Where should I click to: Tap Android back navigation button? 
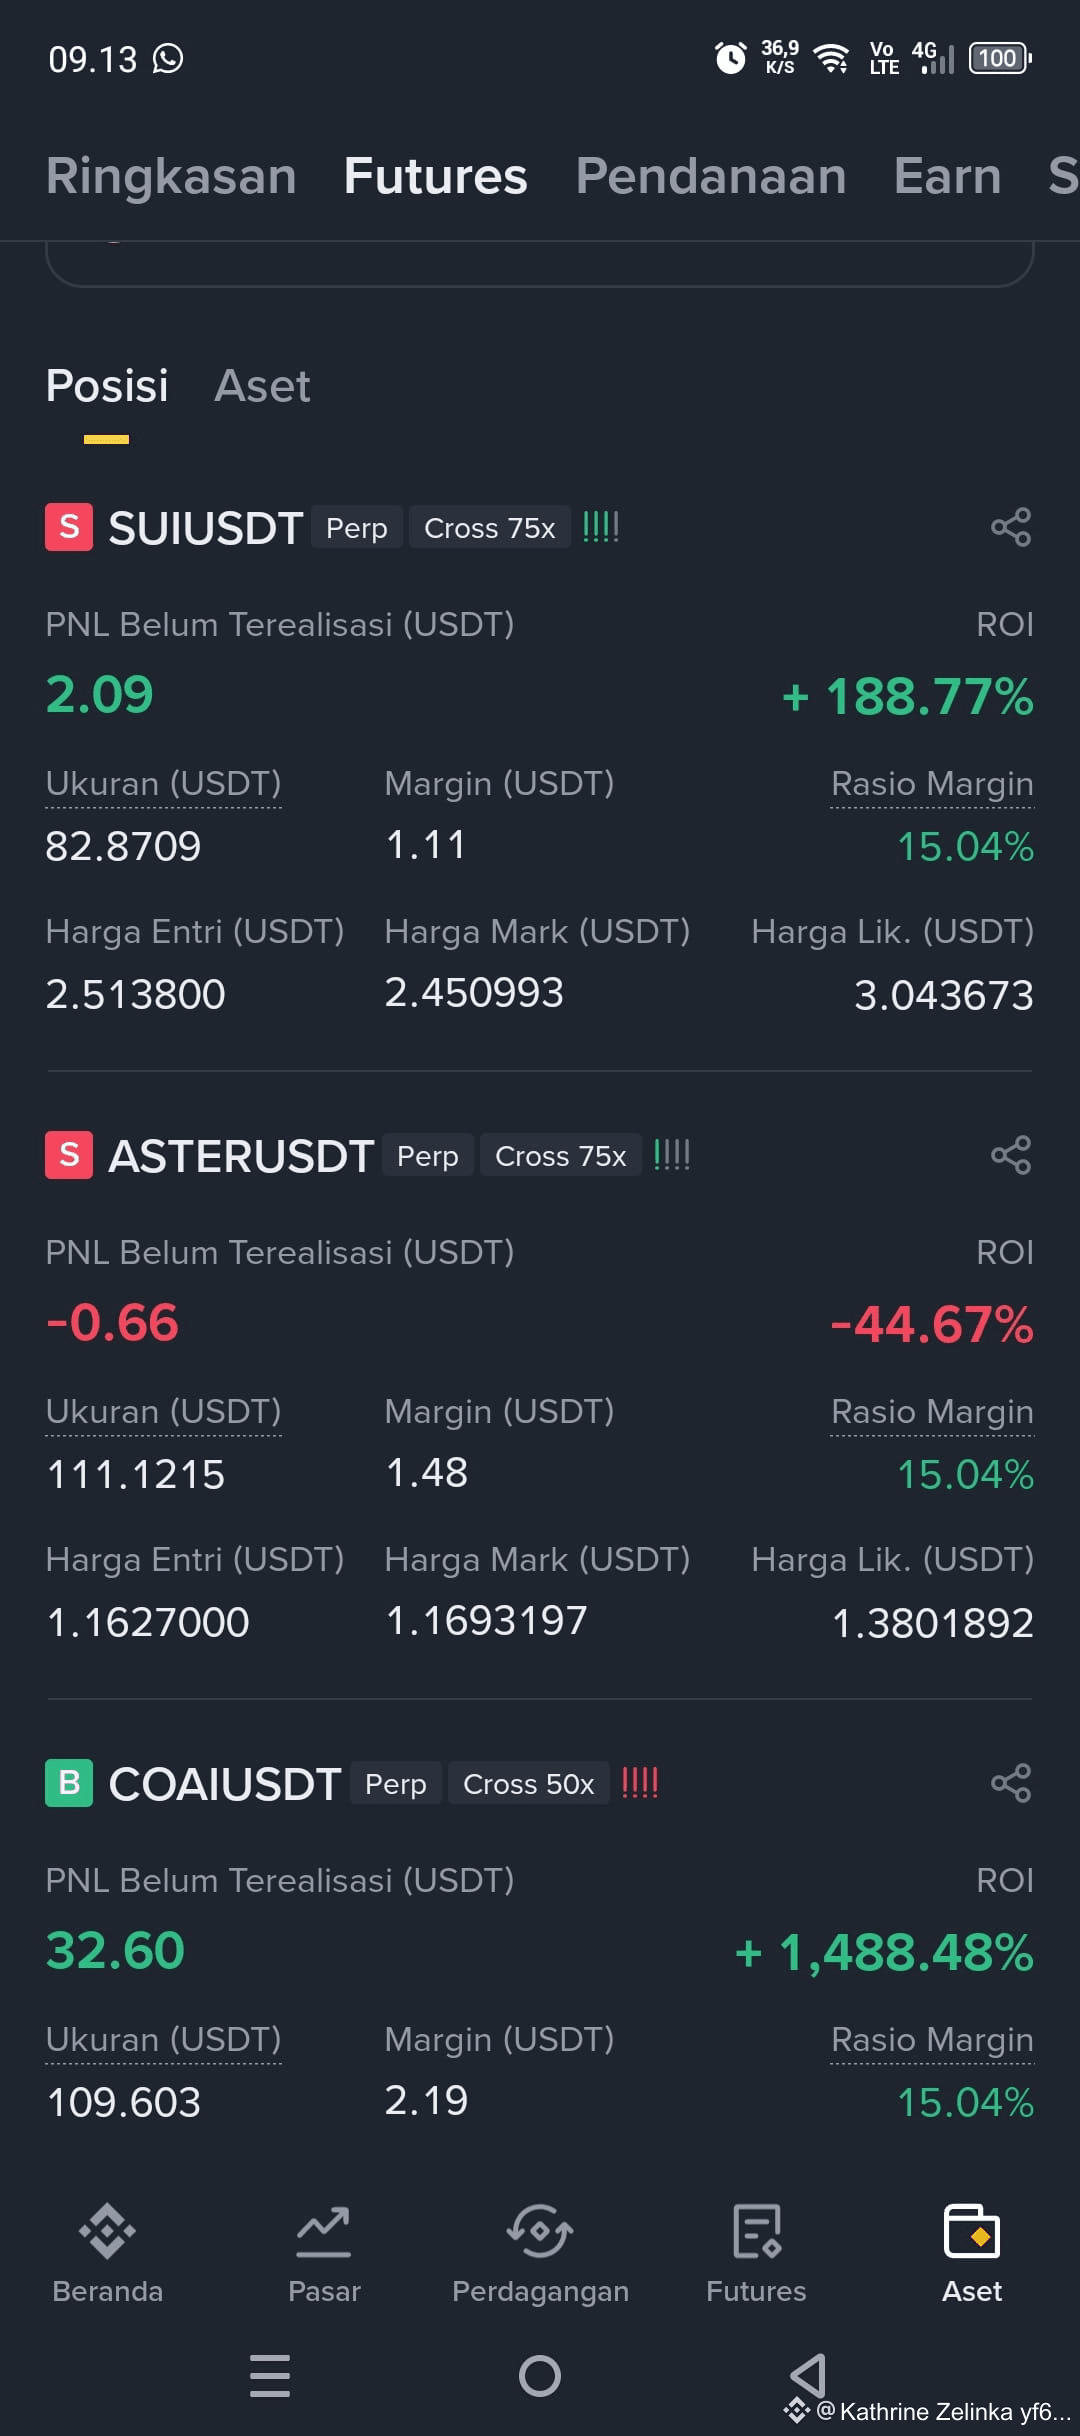coord(808,2375)
